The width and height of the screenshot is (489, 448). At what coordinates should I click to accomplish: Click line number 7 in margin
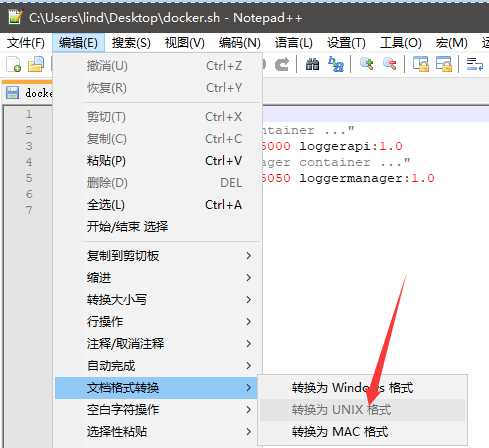point(29,210)
